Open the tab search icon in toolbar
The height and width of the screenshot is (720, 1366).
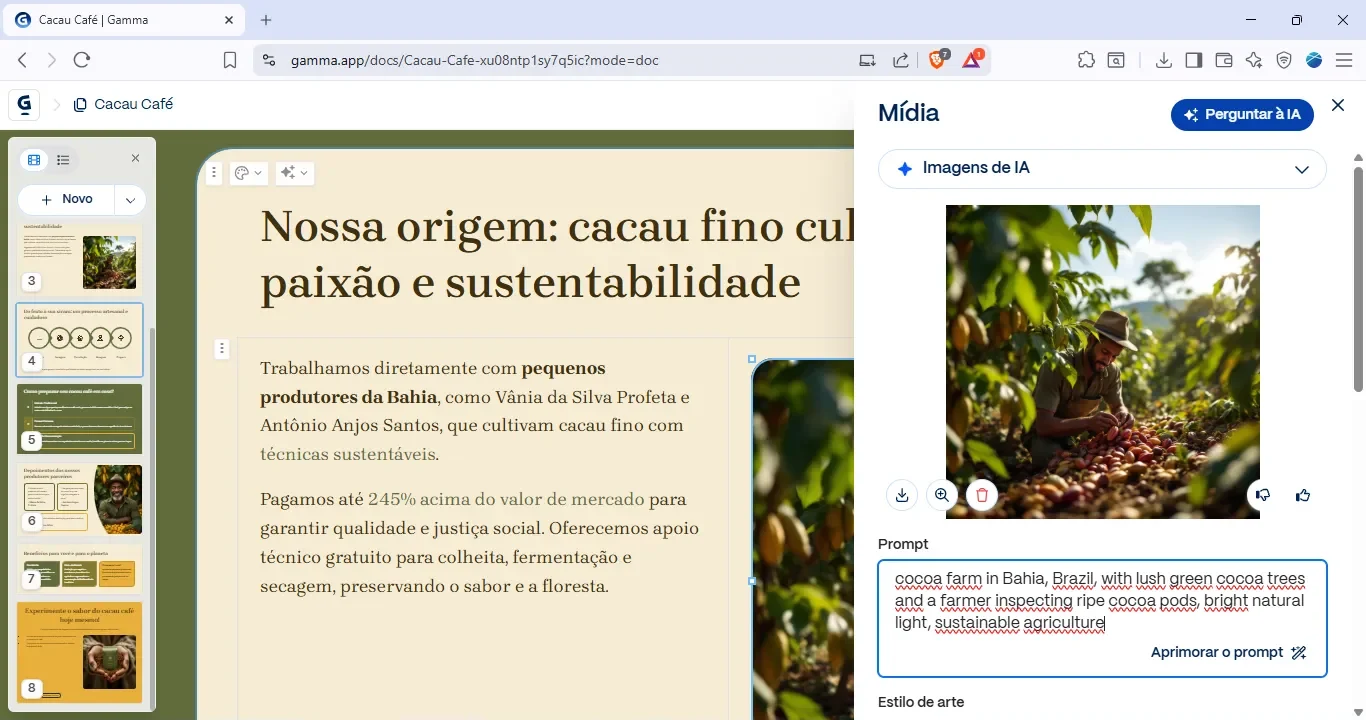tap(1116, 60)
